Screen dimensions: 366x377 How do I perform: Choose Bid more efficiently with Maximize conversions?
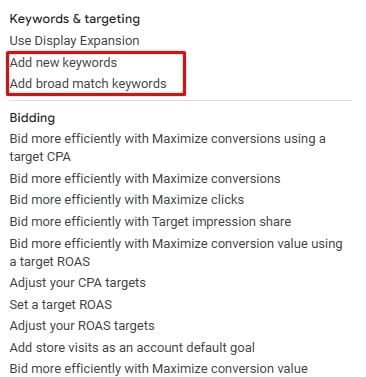click(x=145, y=178)
